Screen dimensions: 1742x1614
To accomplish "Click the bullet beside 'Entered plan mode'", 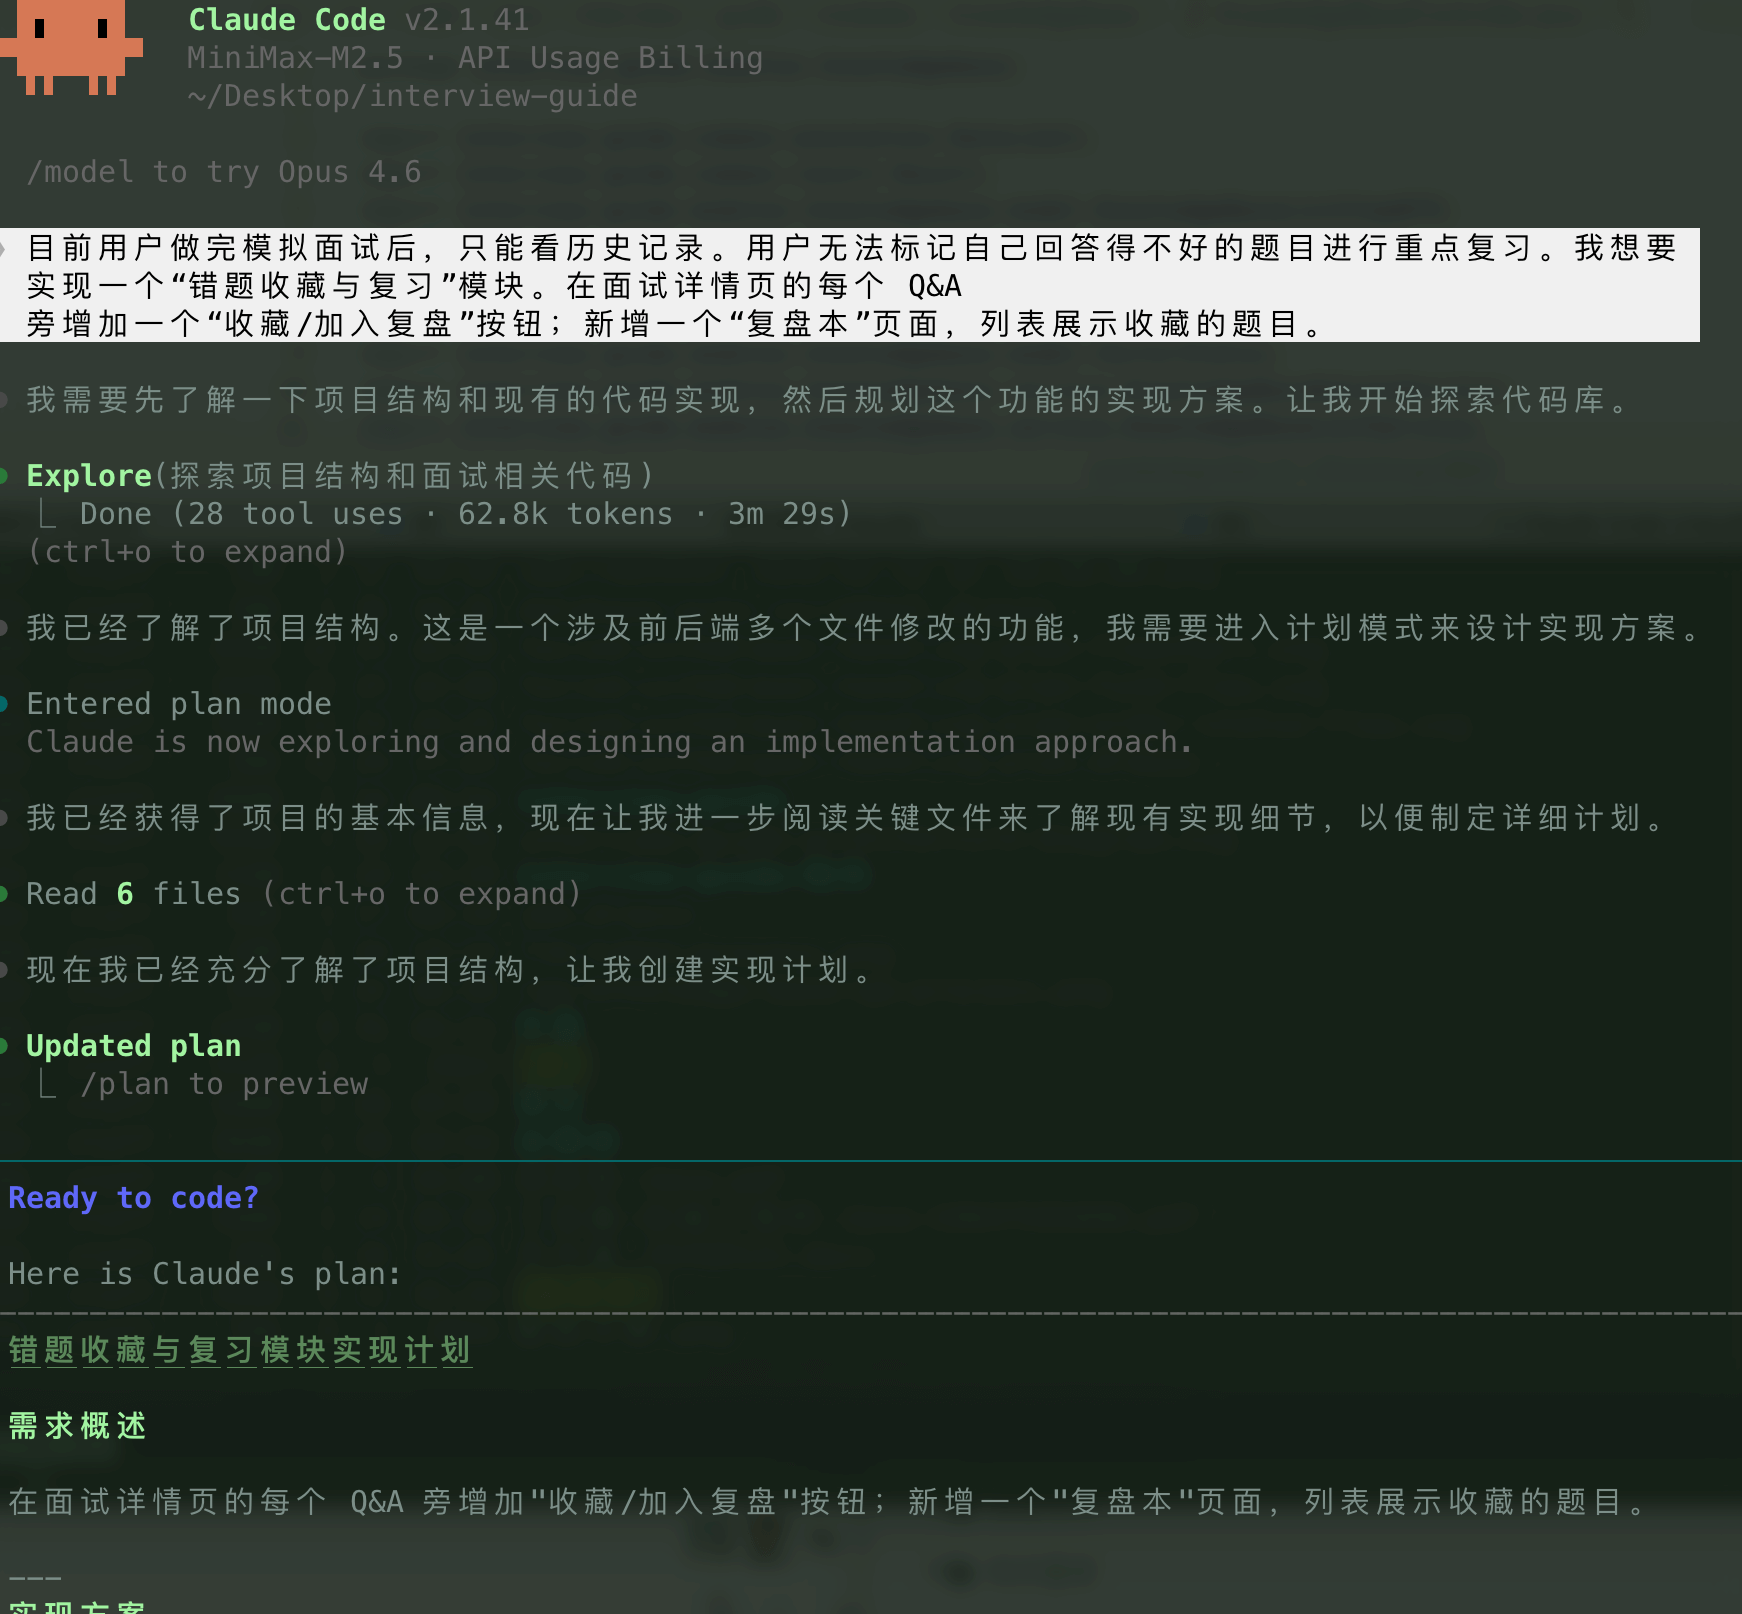I will pyautogui.click(x=5, y=704).
